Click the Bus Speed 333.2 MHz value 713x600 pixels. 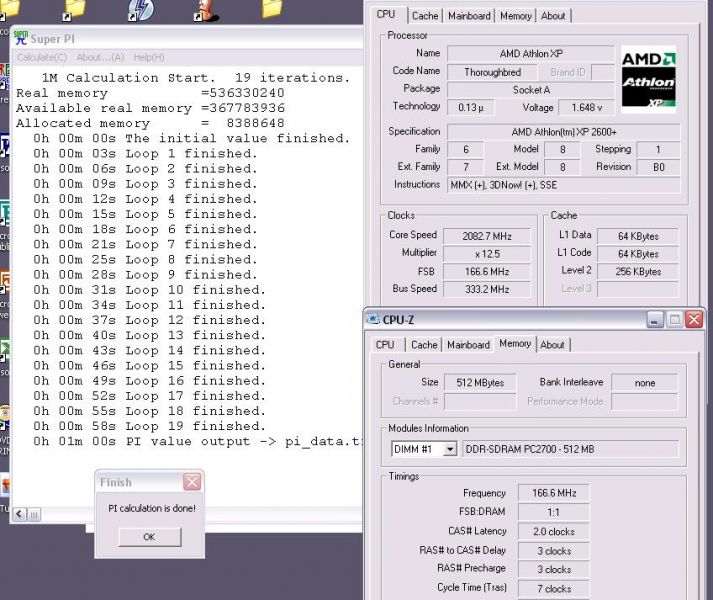click(x=487, y=289)
